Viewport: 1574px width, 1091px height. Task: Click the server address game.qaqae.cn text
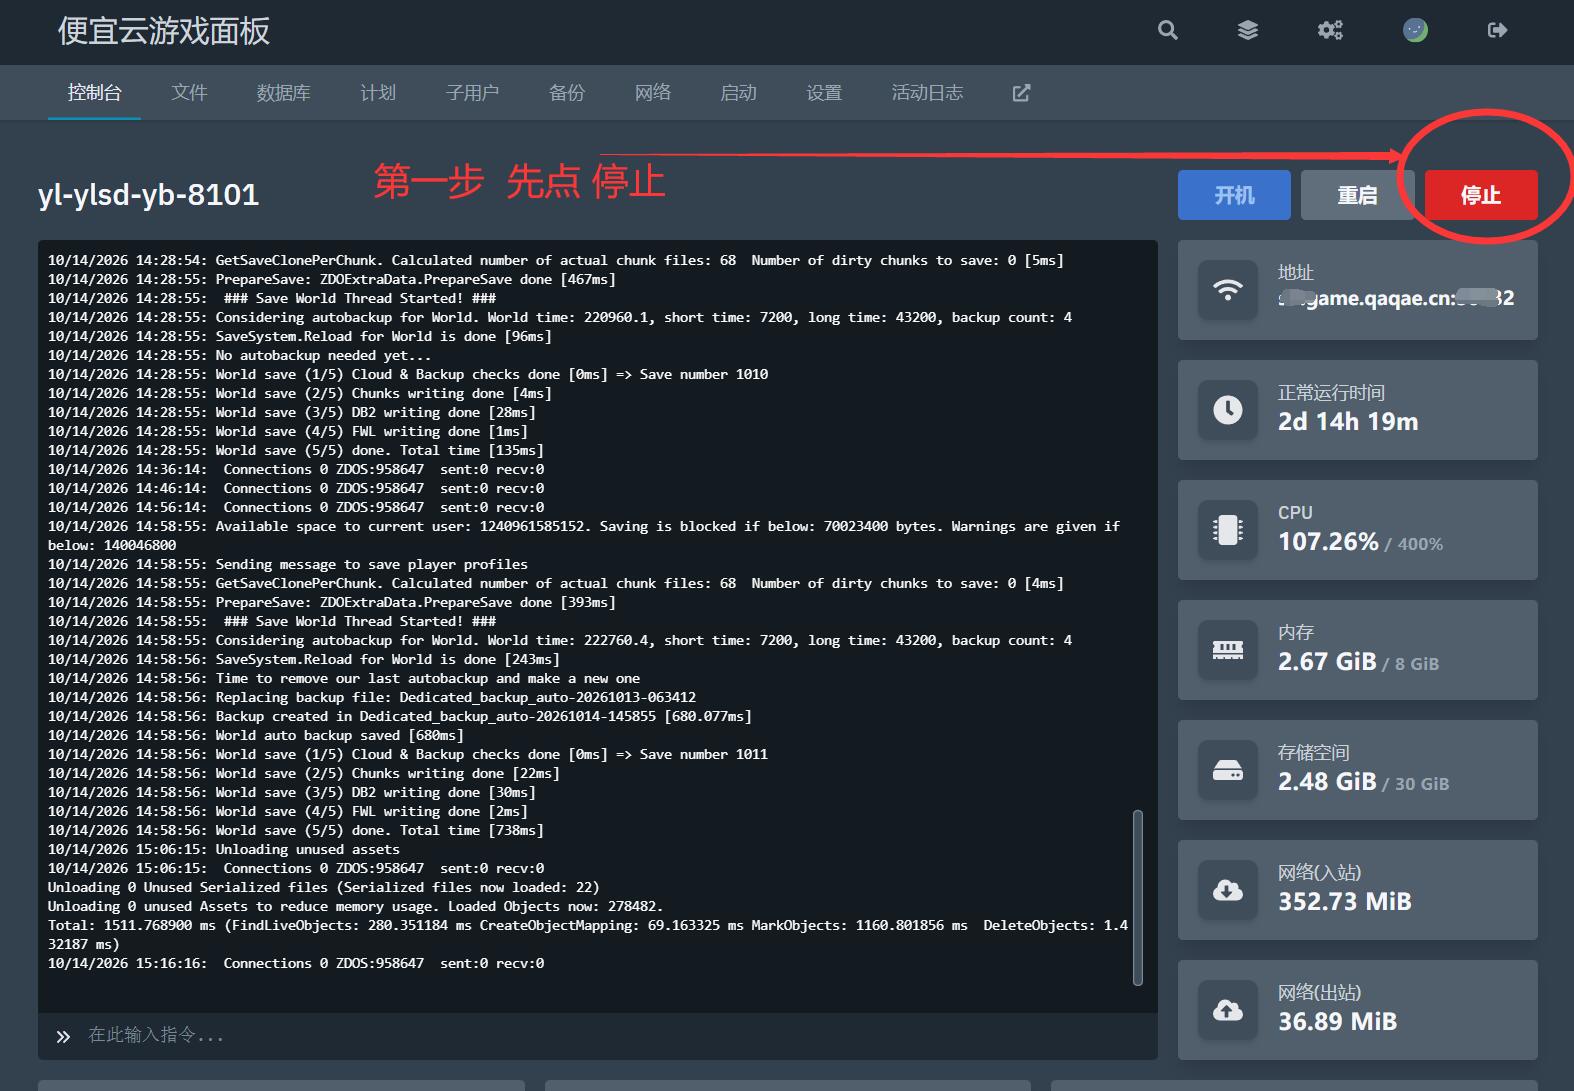pos(1396,298)
